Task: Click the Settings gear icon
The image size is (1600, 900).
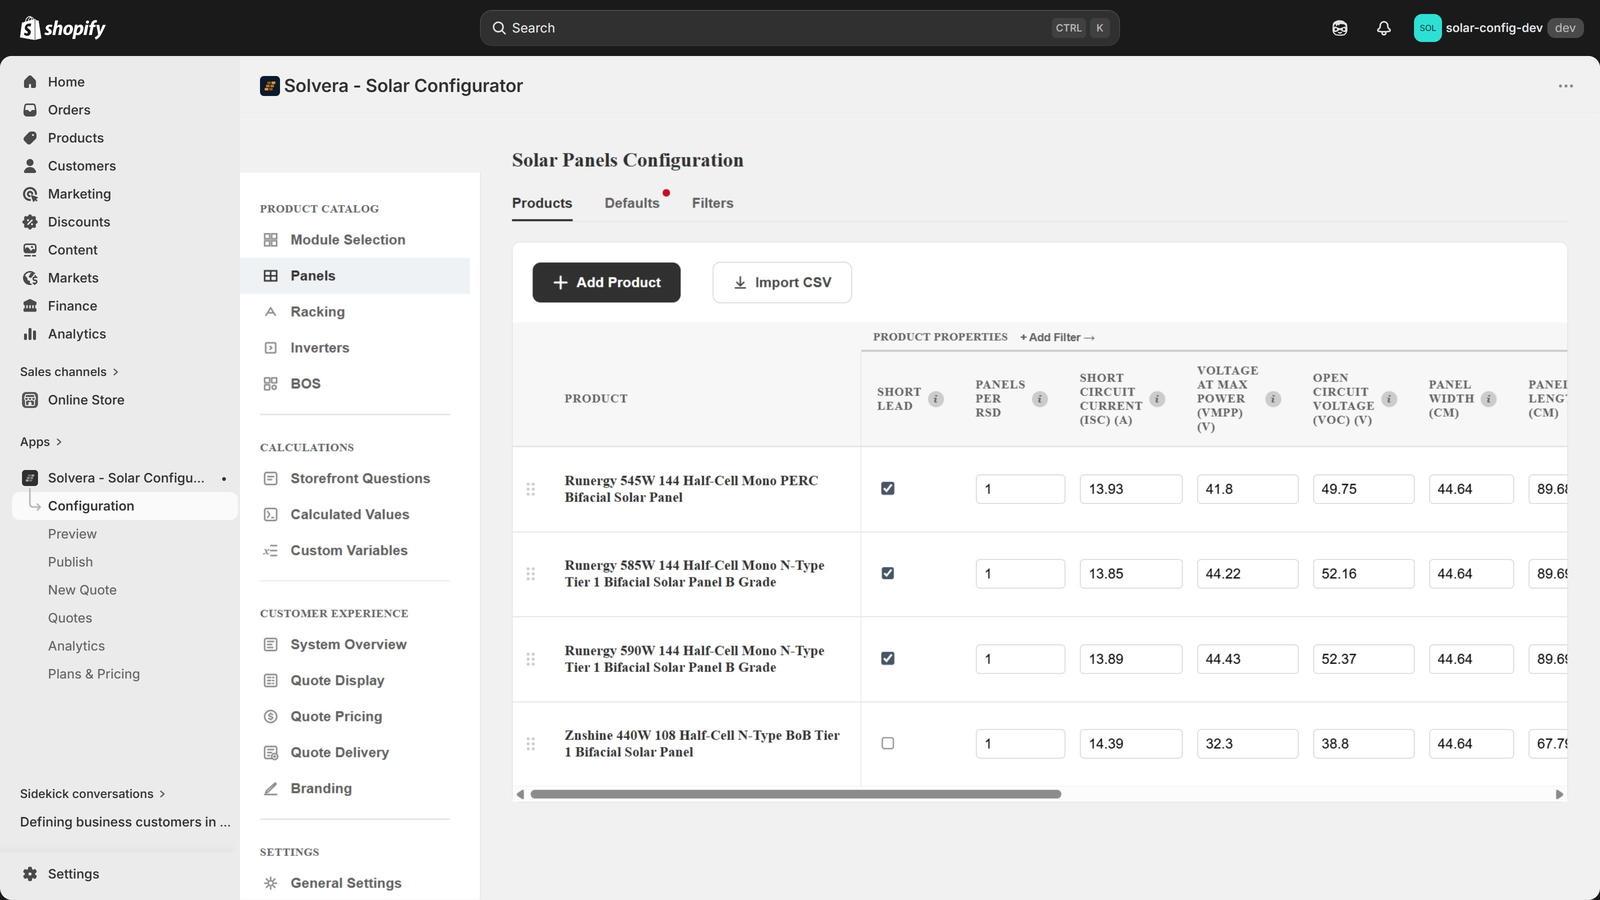Action: pyautogui.click(x=30, y=874)
